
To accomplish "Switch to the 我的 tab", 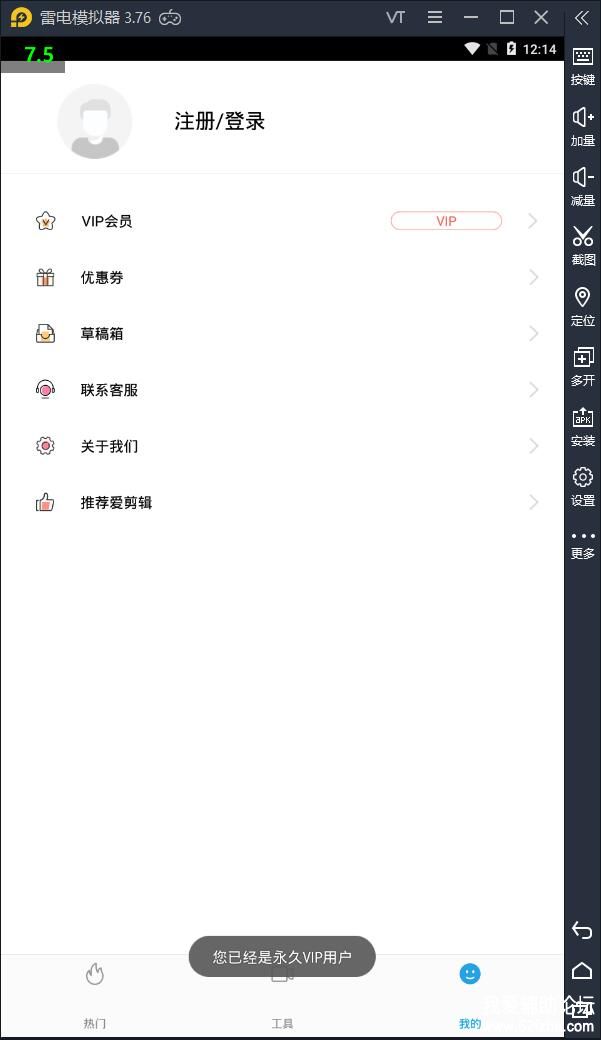I will point(470,995).
